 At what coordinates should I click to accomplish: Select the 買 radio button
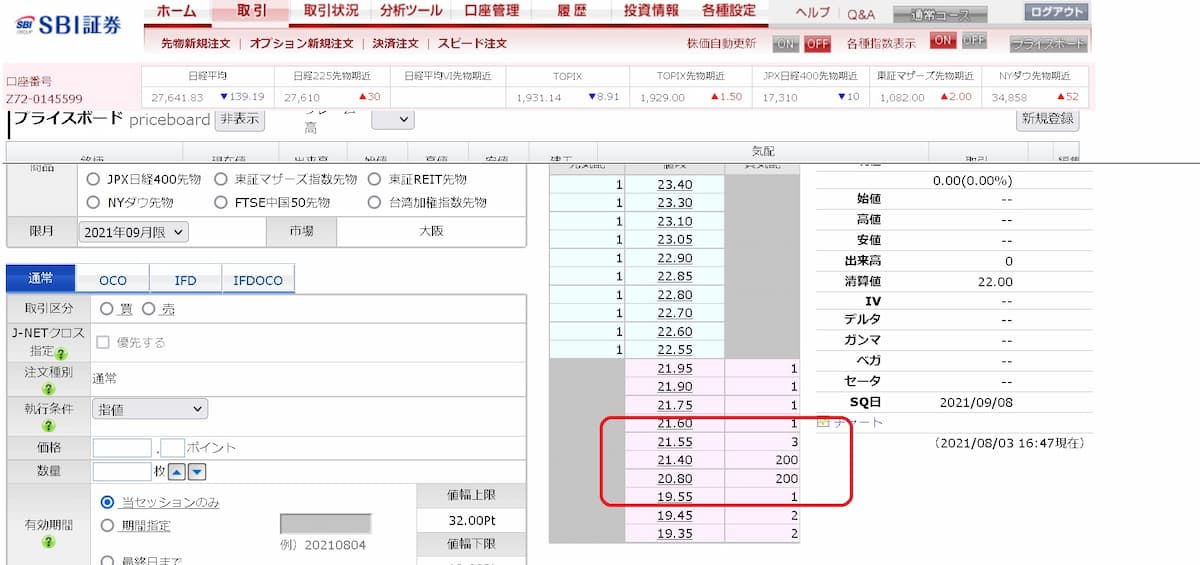pos(107,309)
